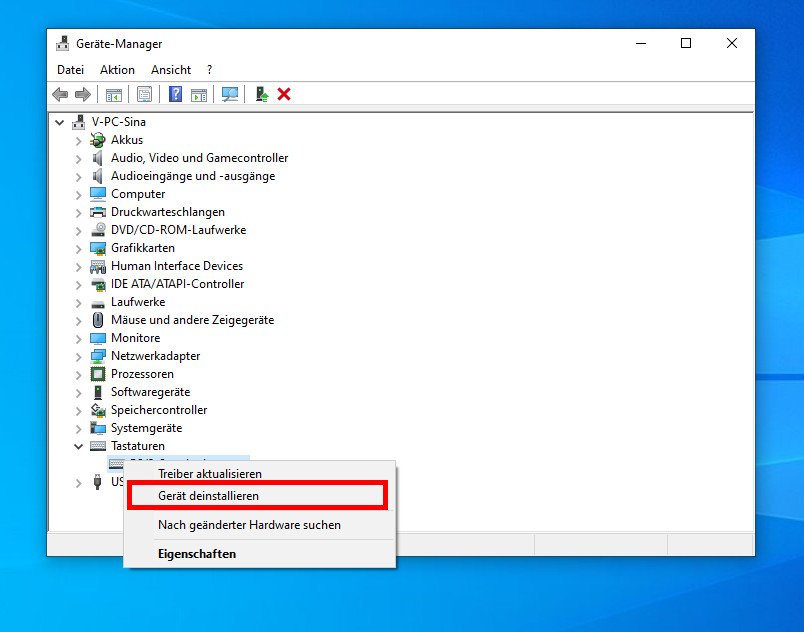Click the Scan for hardware changes monitor icon

point(230,94)
